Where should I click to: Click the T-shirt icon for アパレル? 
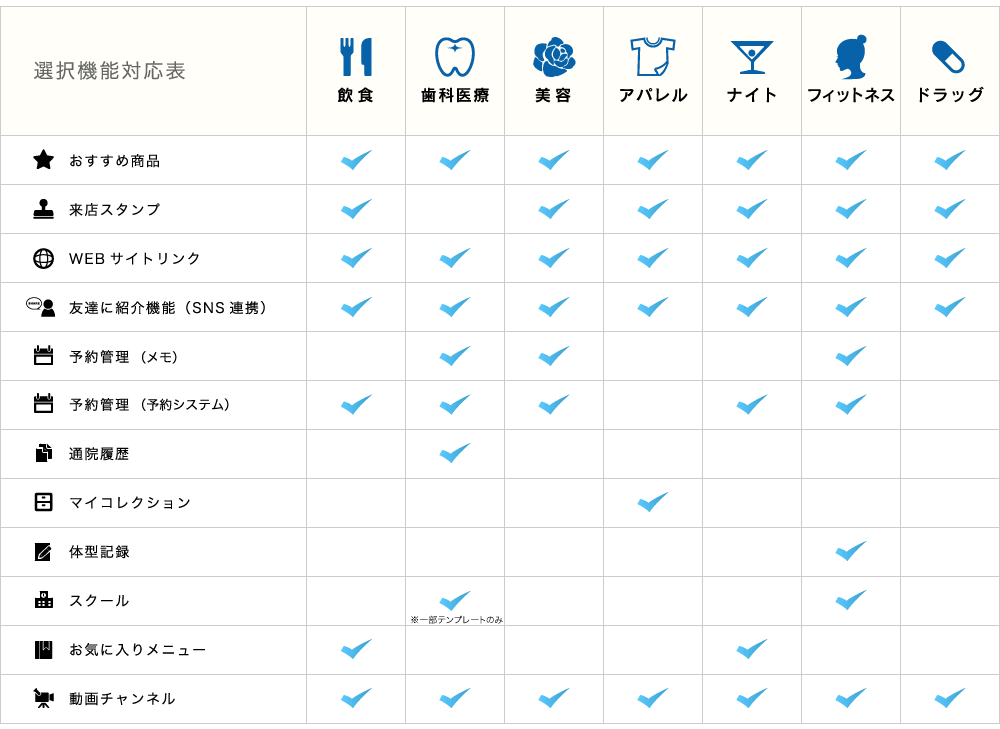(x=653, y=57)
